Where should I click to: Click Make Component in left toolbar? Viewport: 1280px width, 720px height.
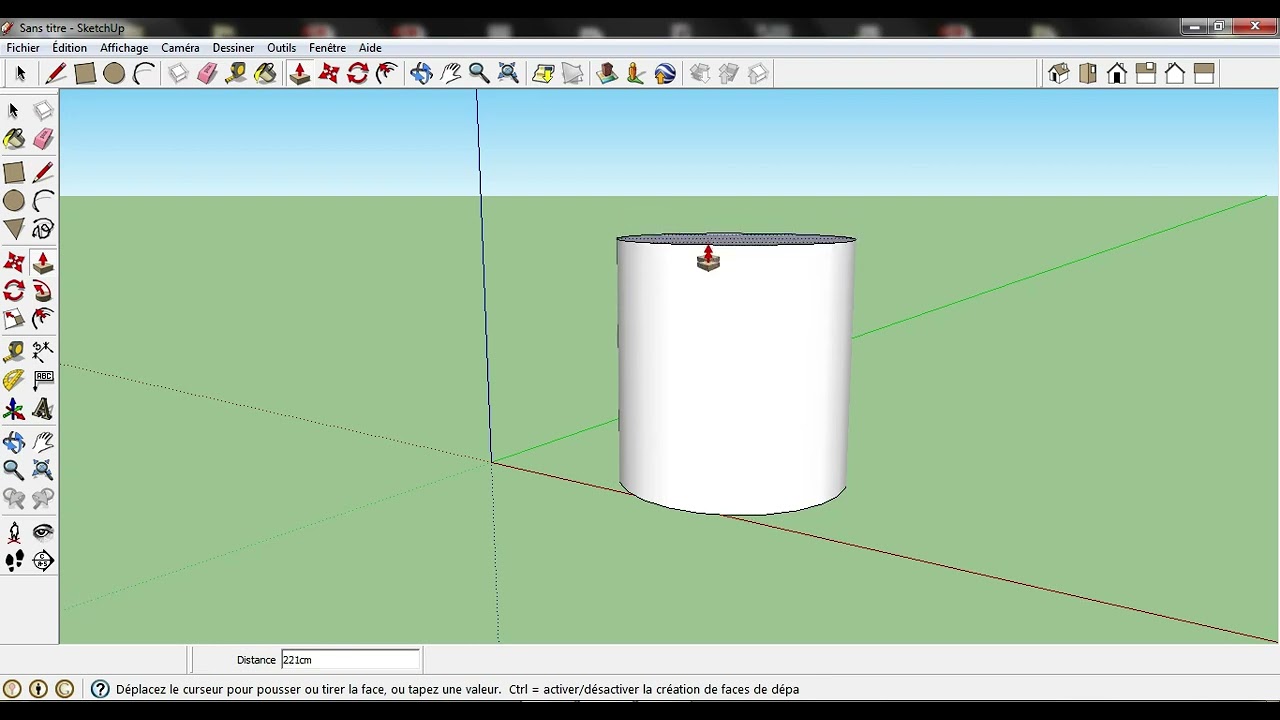pos(43,110)
